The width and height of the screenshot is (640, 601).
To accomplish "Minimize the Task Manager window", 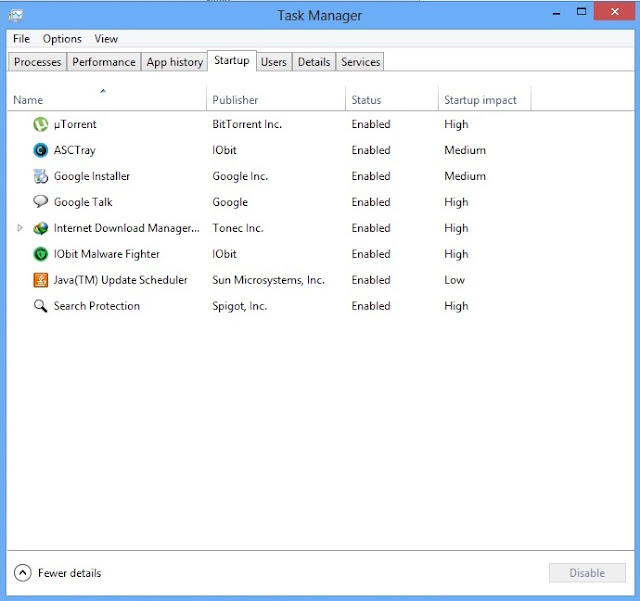I will [556, 13].
